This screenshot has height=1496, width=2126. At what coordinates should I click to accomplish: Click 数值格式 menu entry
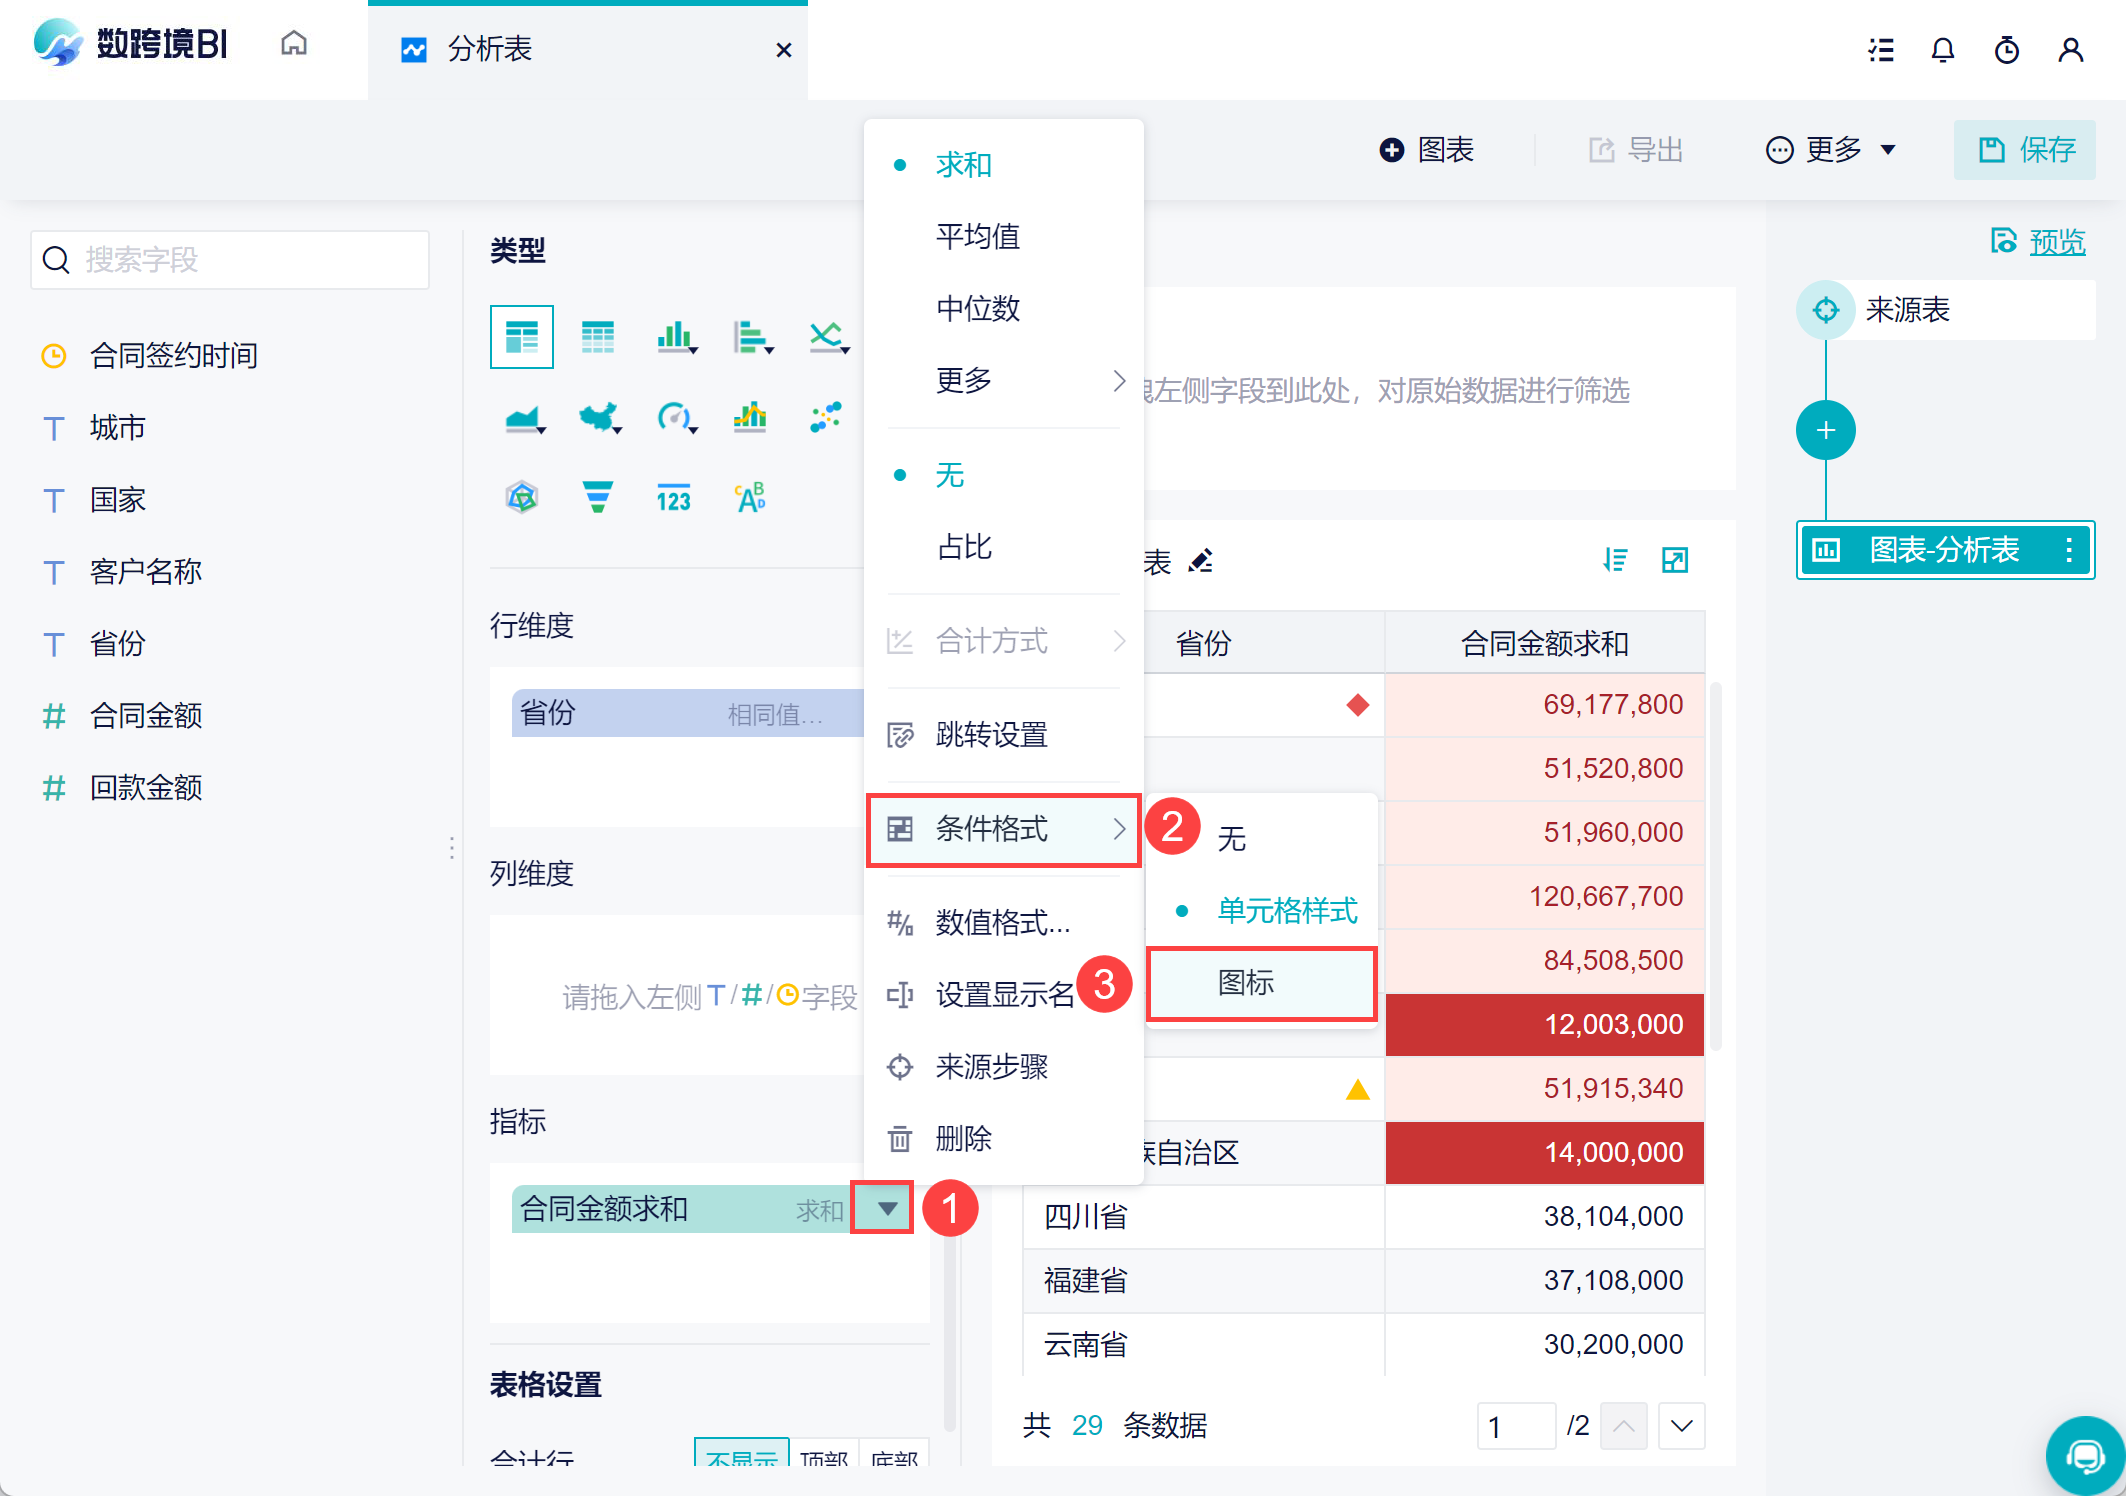coord(1002,922)
